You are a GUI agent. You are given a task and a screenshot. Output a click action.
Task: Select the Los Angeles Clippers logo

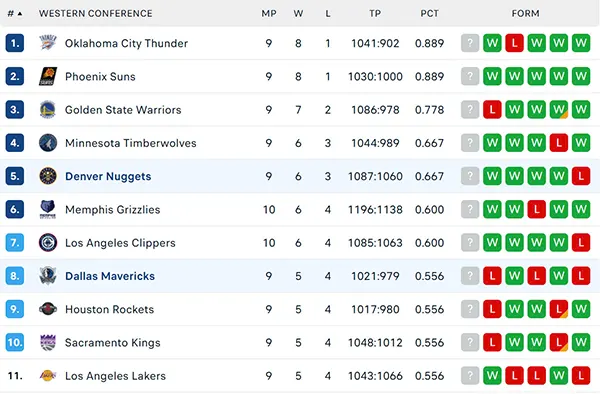point(48,243)
